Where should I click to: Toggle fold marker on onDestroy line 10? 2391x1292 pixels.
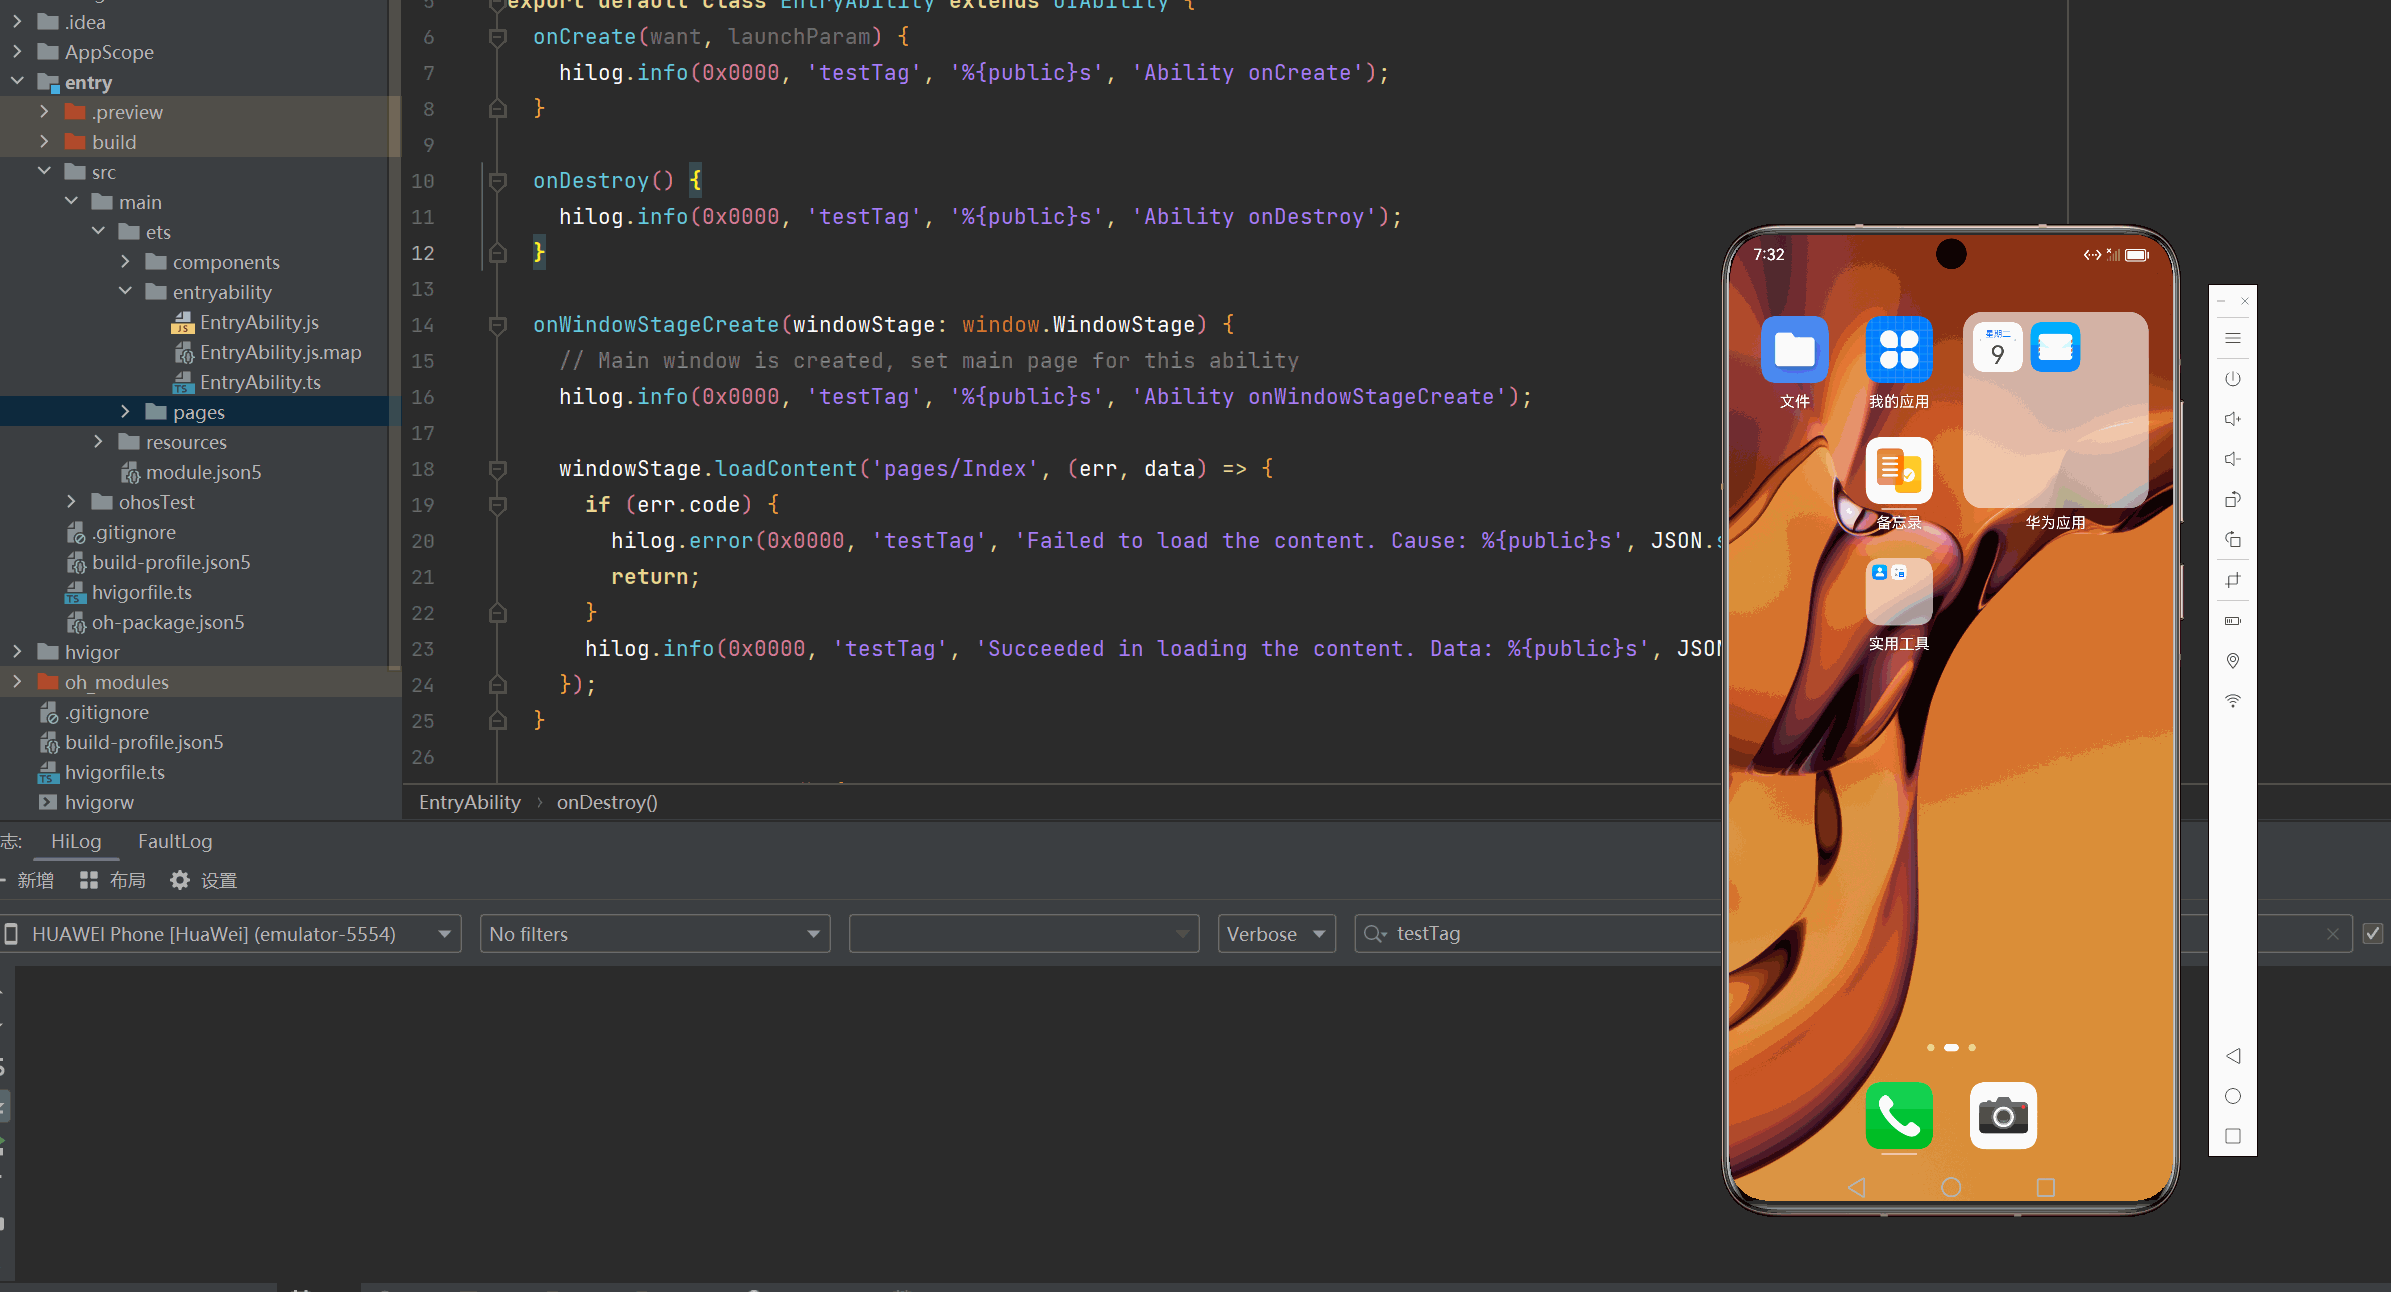497,181
